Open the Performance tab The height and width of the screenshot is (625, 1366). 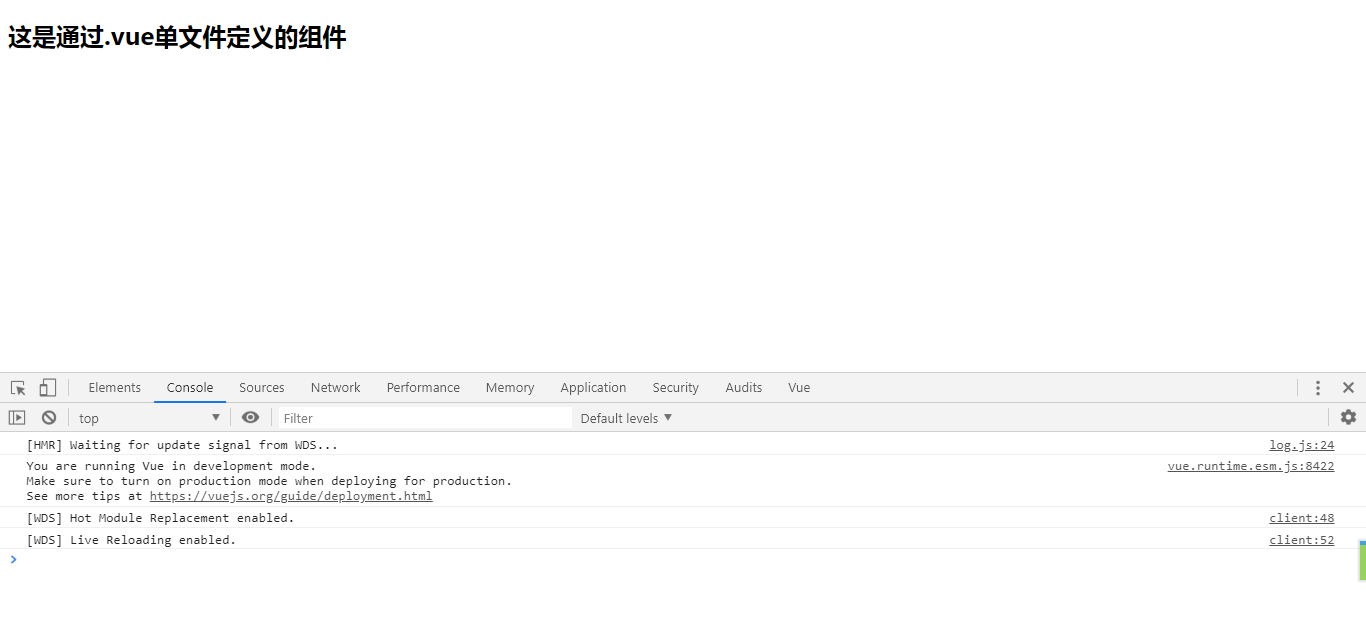(423, 388)
